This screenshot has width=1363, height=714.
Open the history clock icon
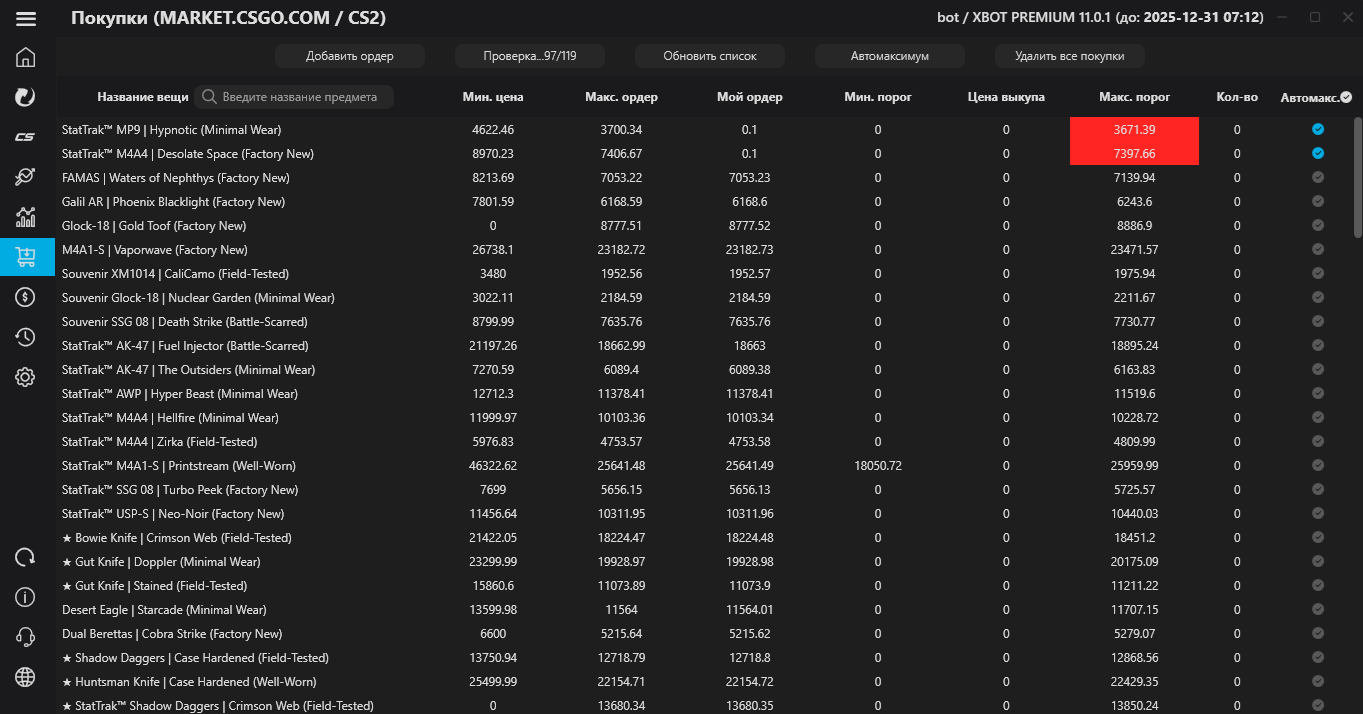26,337
